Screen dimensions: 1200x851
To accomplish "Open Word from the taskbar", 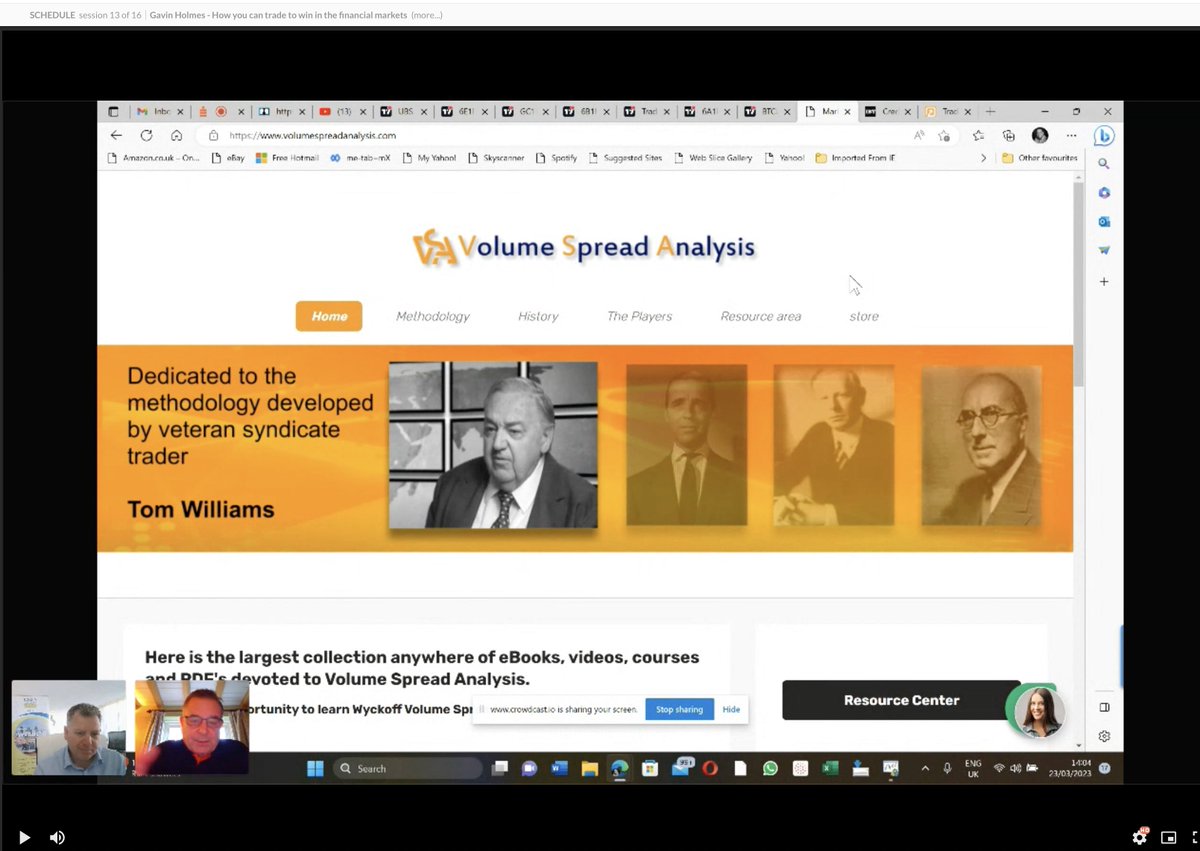I will pos(559,768).
